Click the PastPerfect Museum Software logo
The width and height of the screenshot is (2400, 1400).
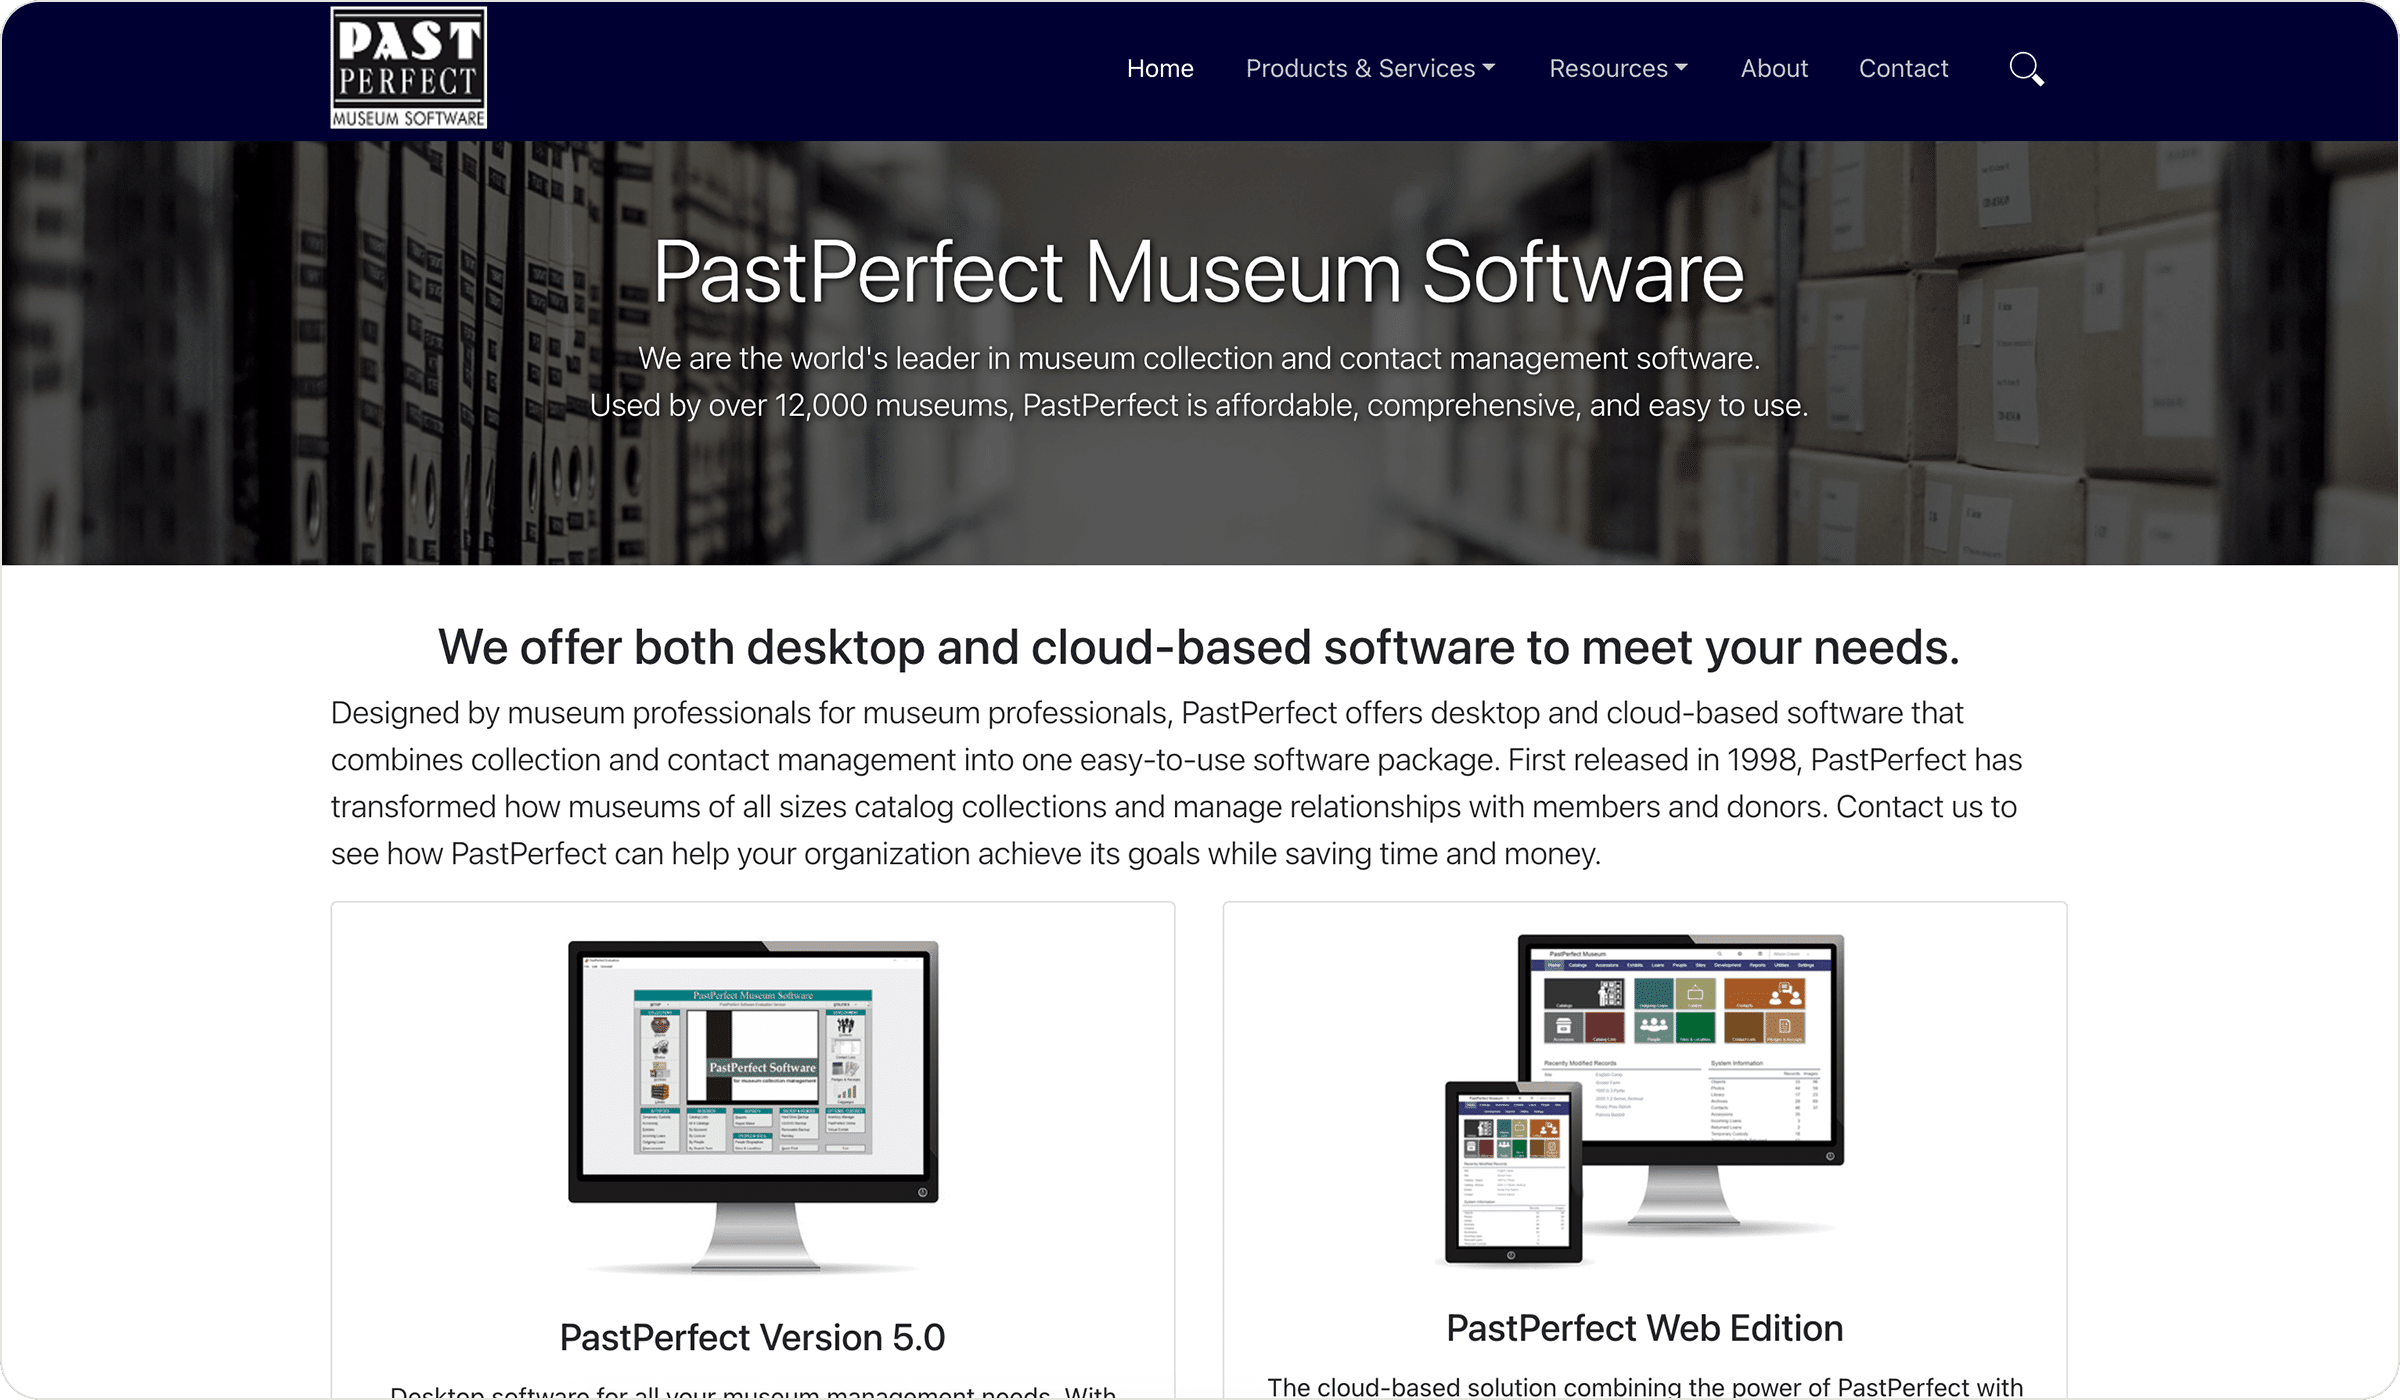(x=408, y=68)
